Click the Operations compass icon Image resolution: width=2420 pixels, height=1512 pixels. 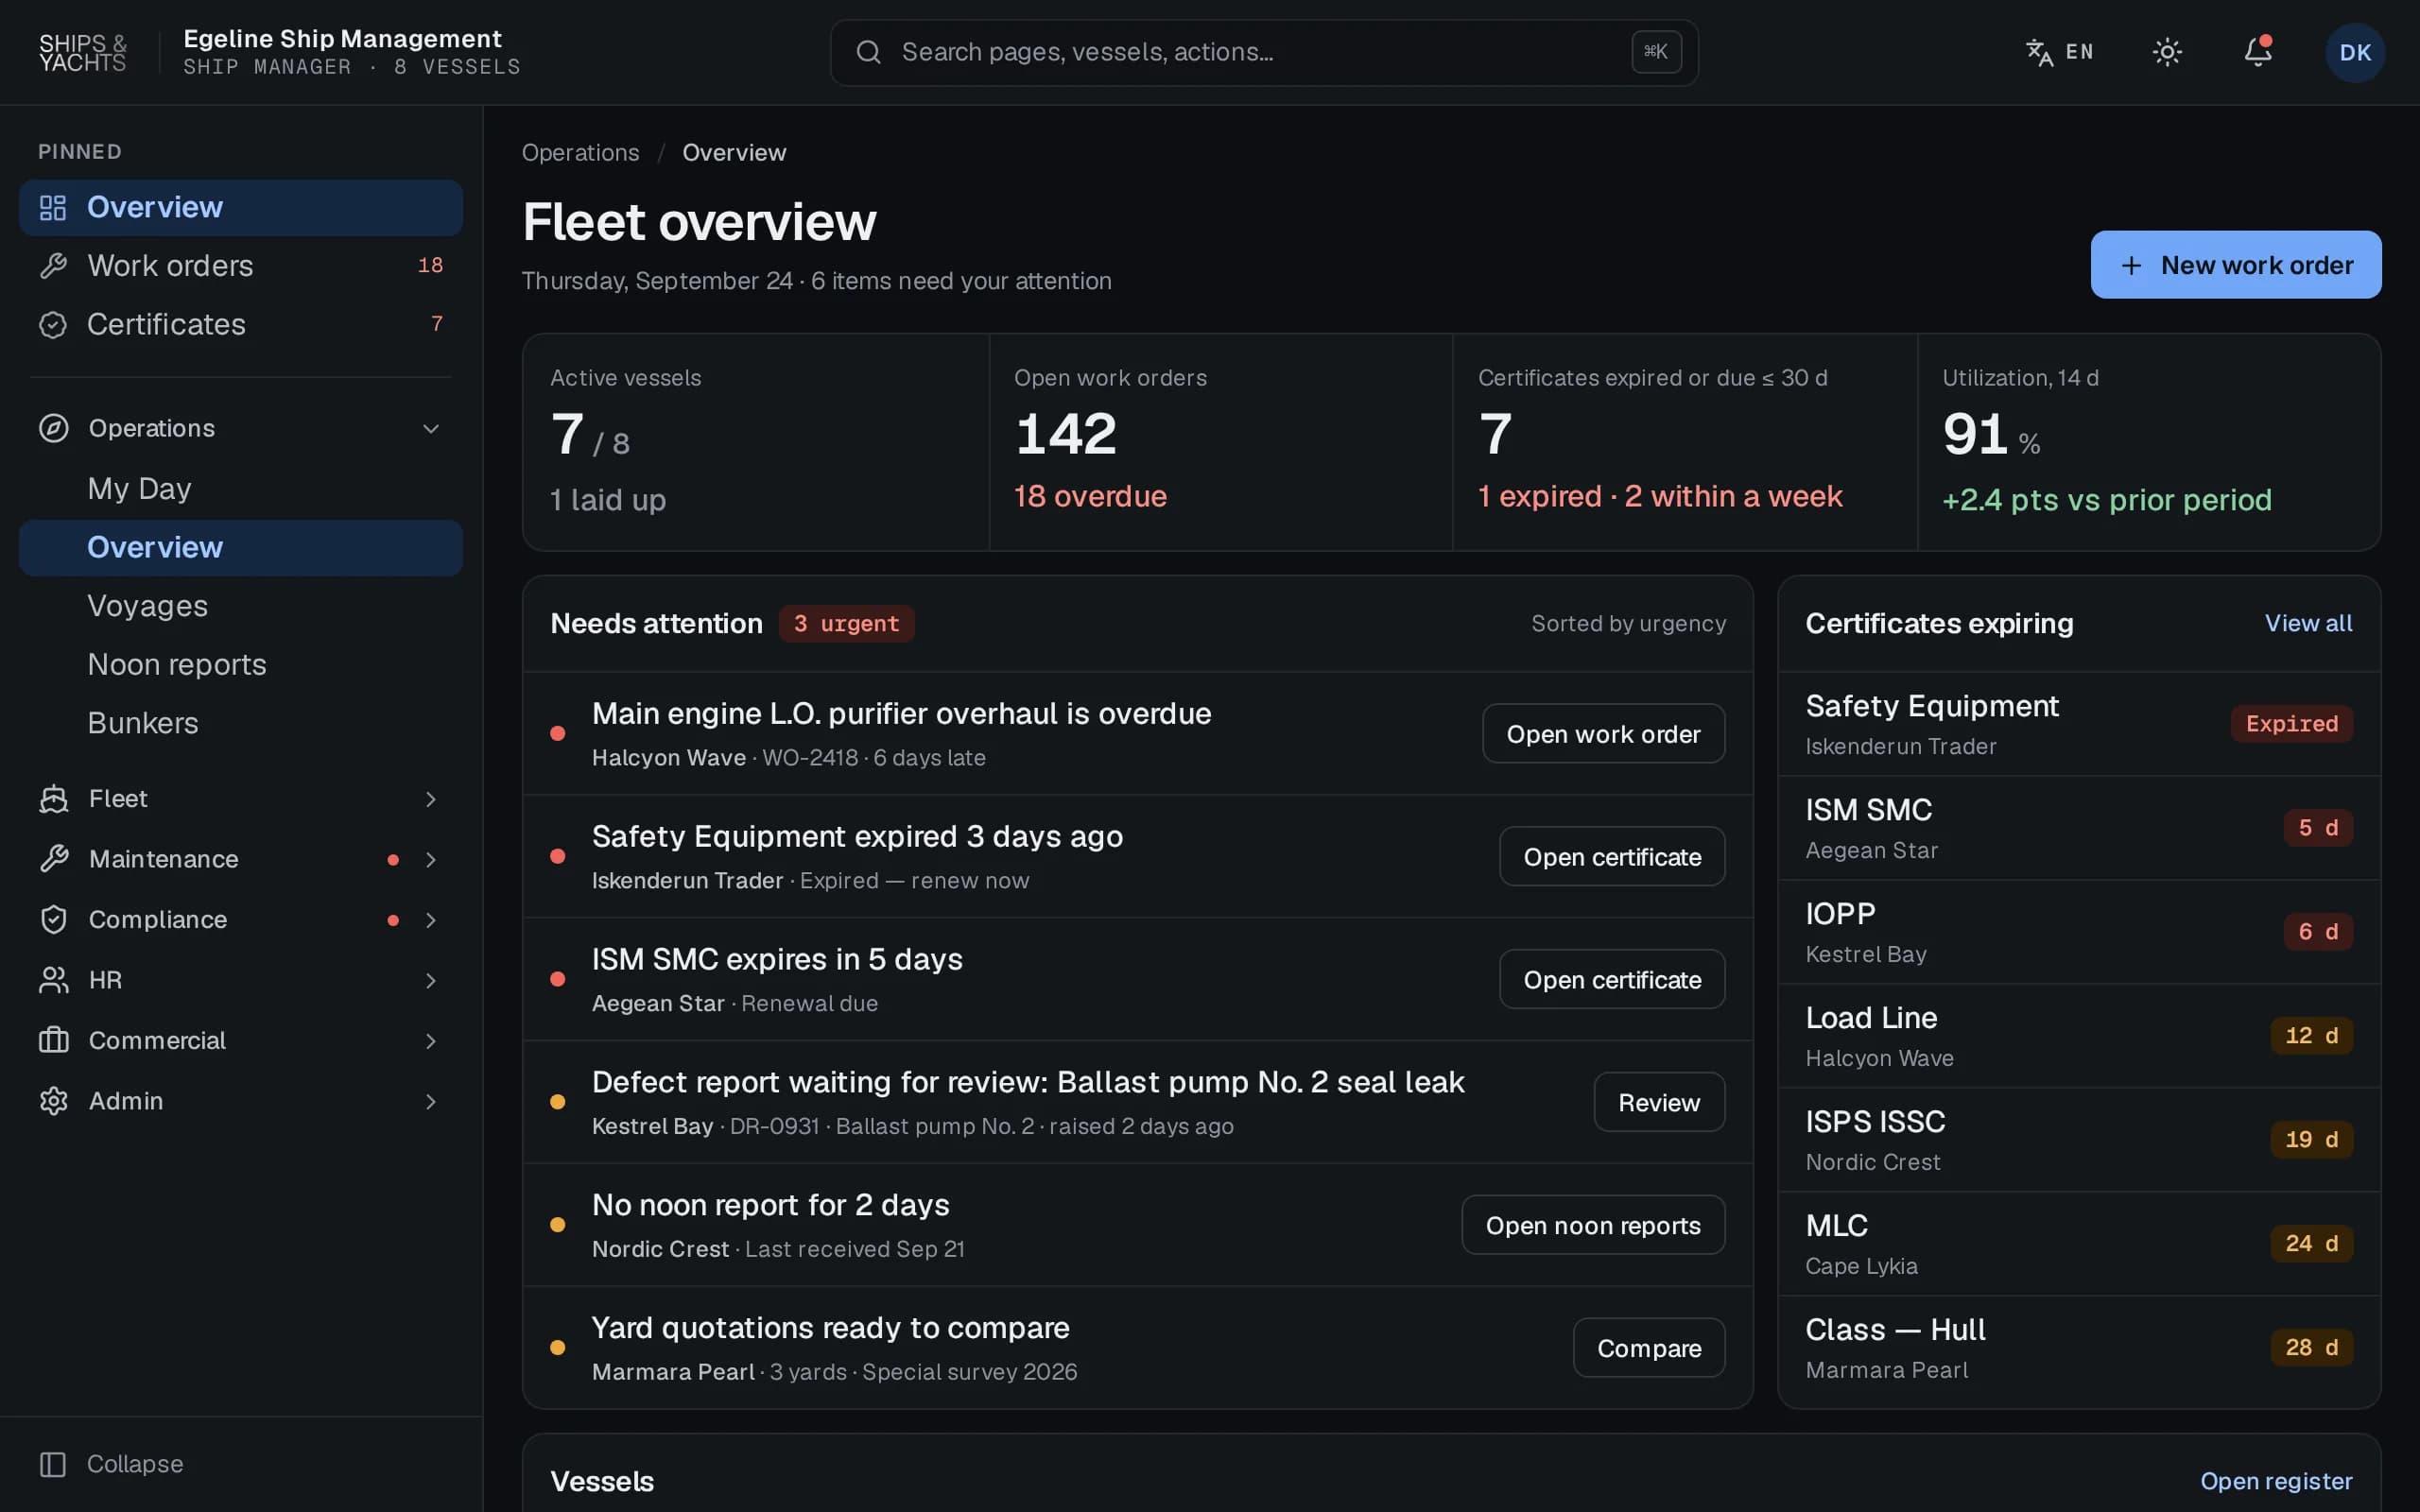pos(54,428)
